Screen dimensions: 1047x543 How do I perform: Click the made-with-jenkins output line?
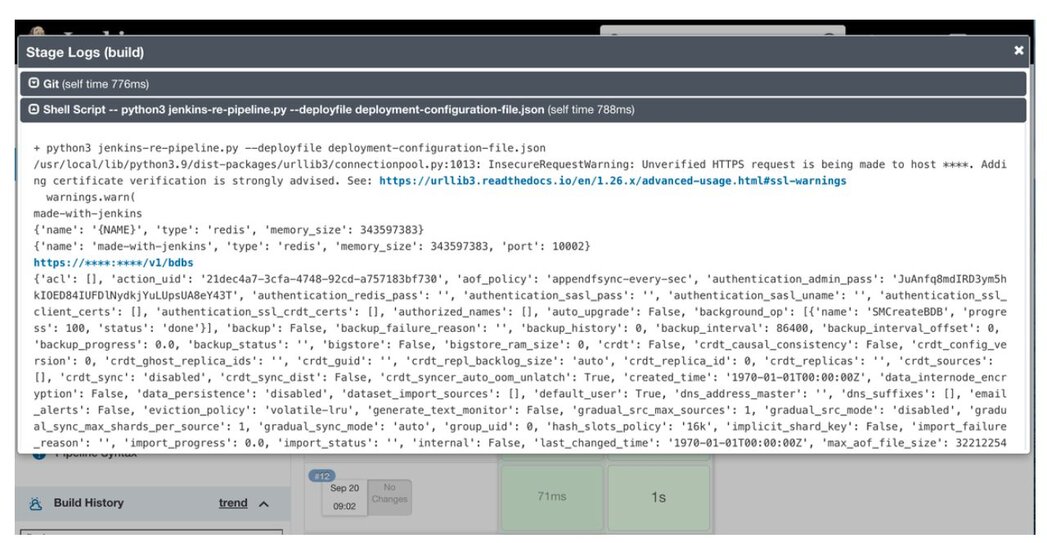pyautogui.click(x=87, y=214)
